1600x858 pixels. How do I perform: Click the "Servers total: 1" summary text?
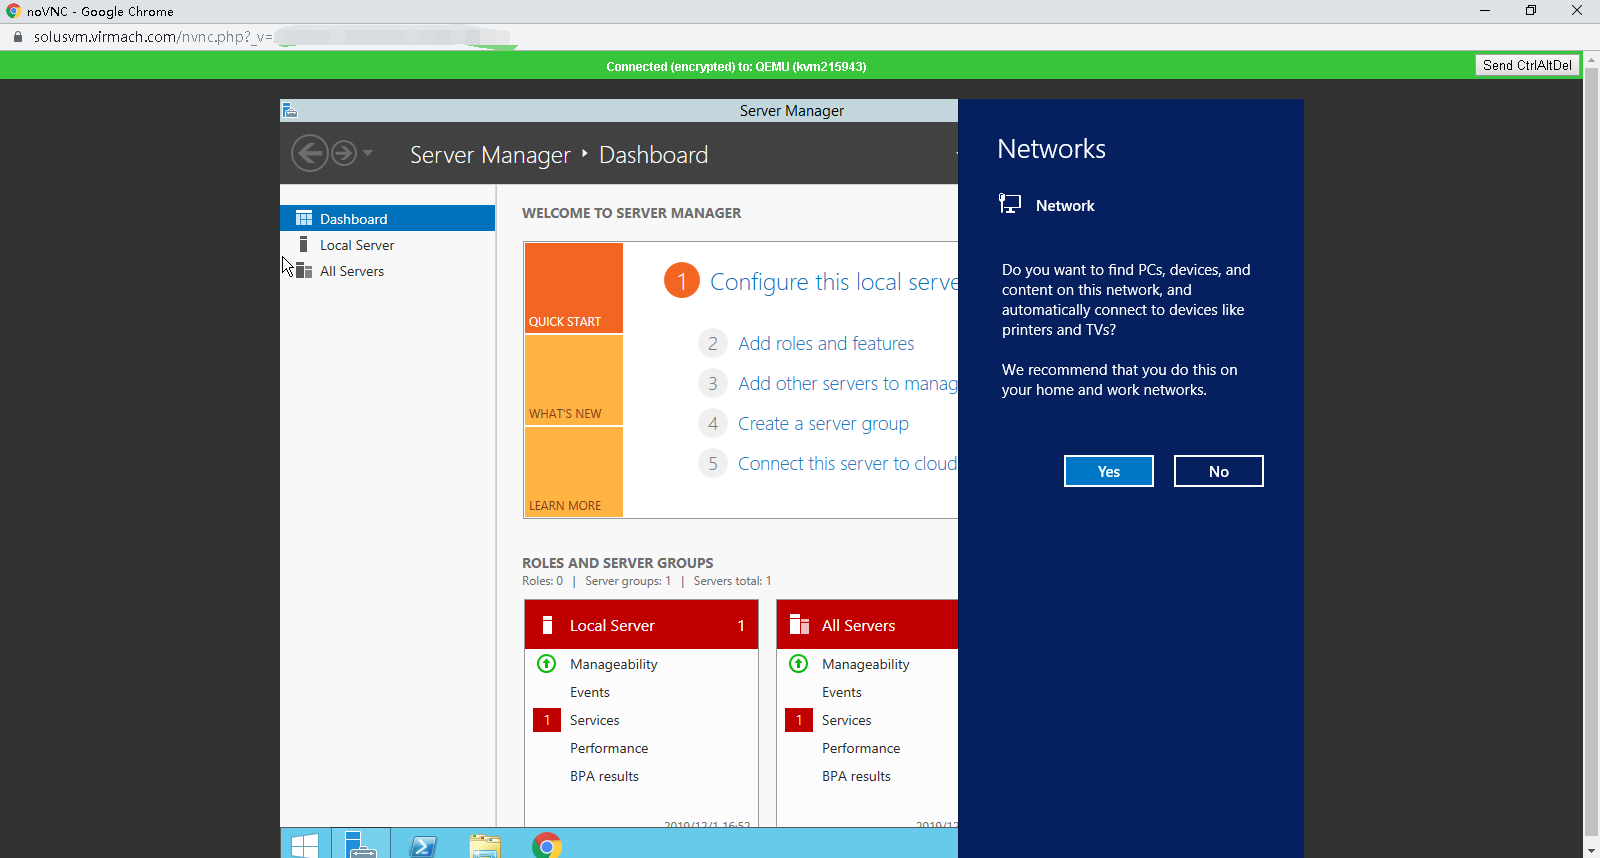[x=732, y=581]
